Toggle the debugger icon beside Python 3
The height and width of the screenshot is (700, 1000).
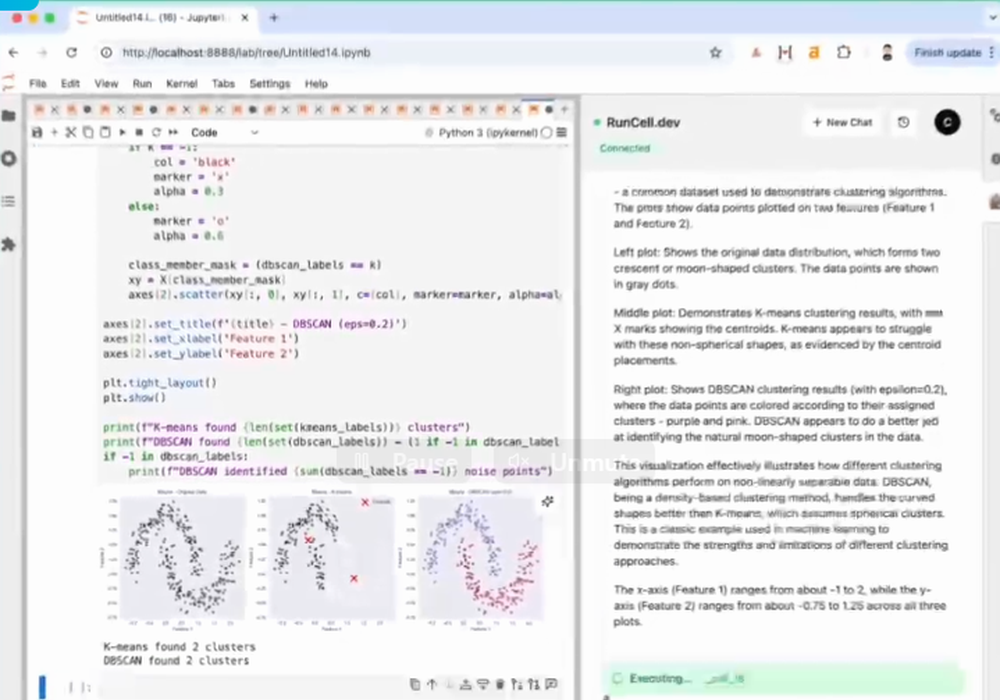(429, 133)
